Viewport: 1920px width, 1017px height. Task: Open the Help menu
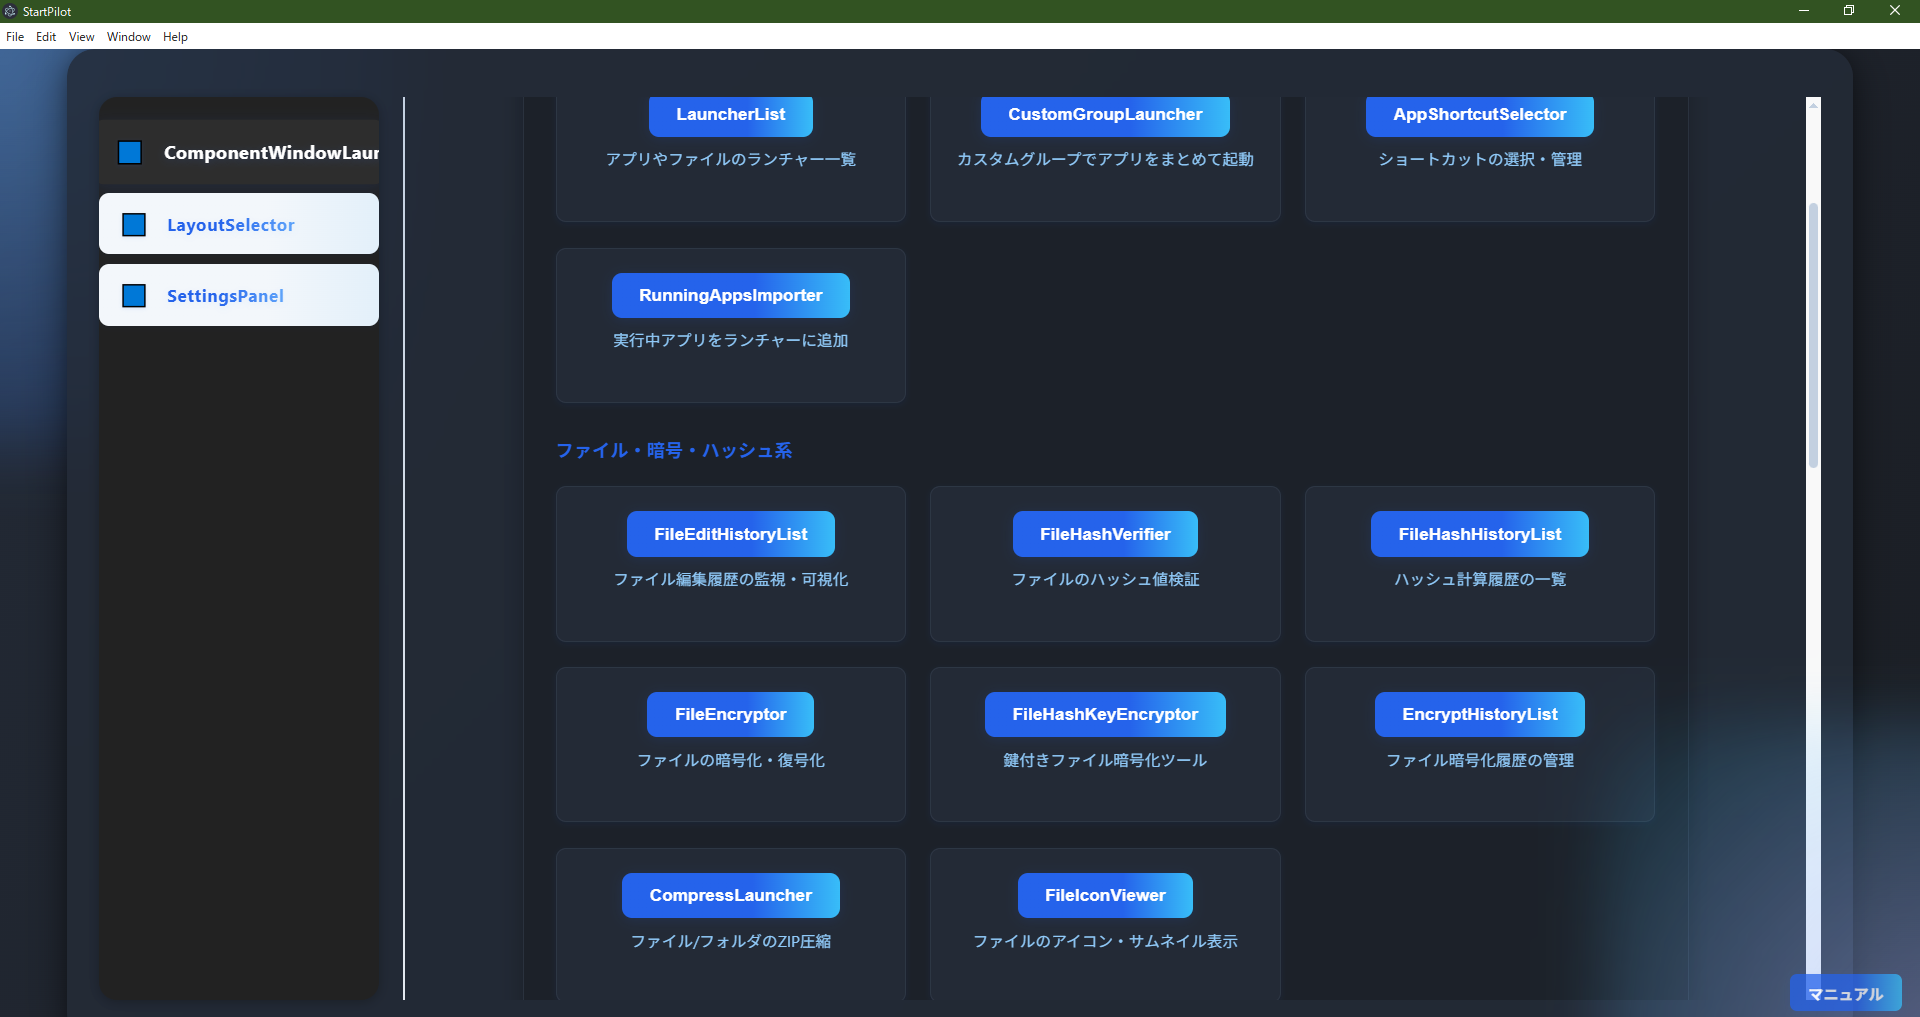click(x=175, y=37)
